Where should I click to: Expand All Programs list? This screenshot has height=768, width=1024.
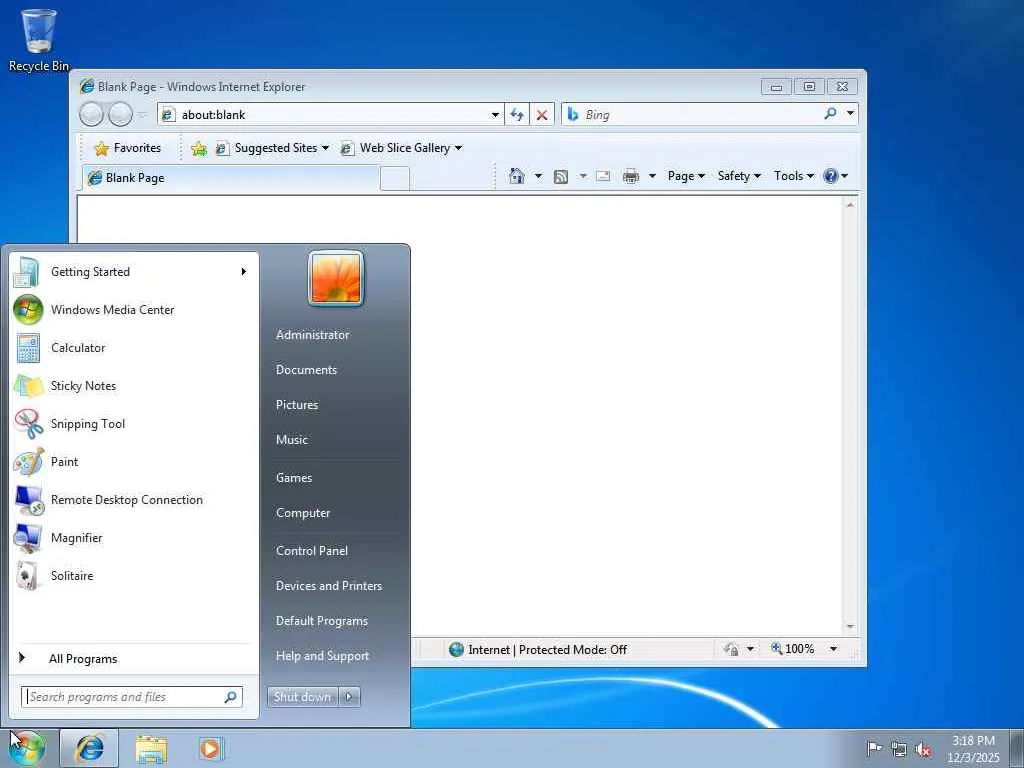pos(134,659)
